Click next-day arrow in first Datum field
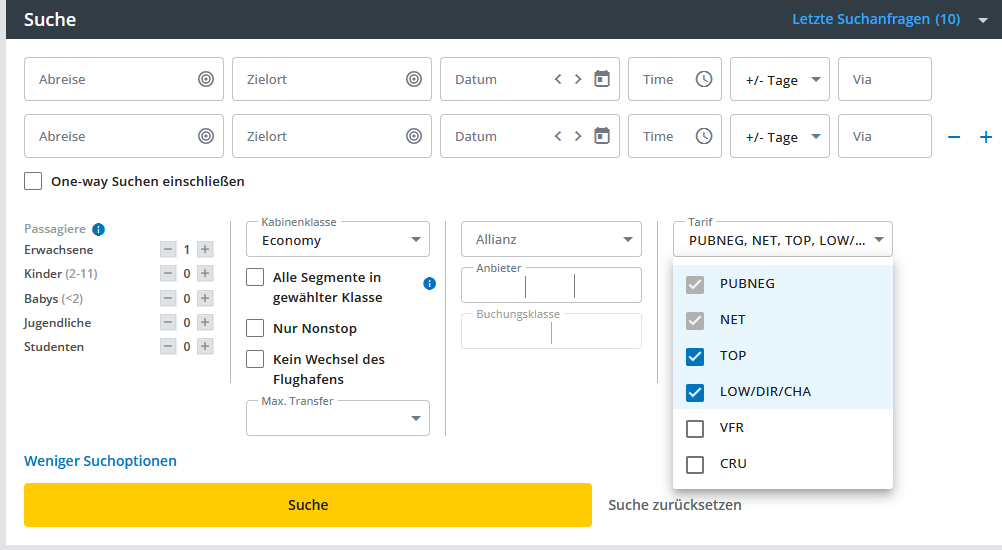The image size is (1002, 550). coord(578,79)
